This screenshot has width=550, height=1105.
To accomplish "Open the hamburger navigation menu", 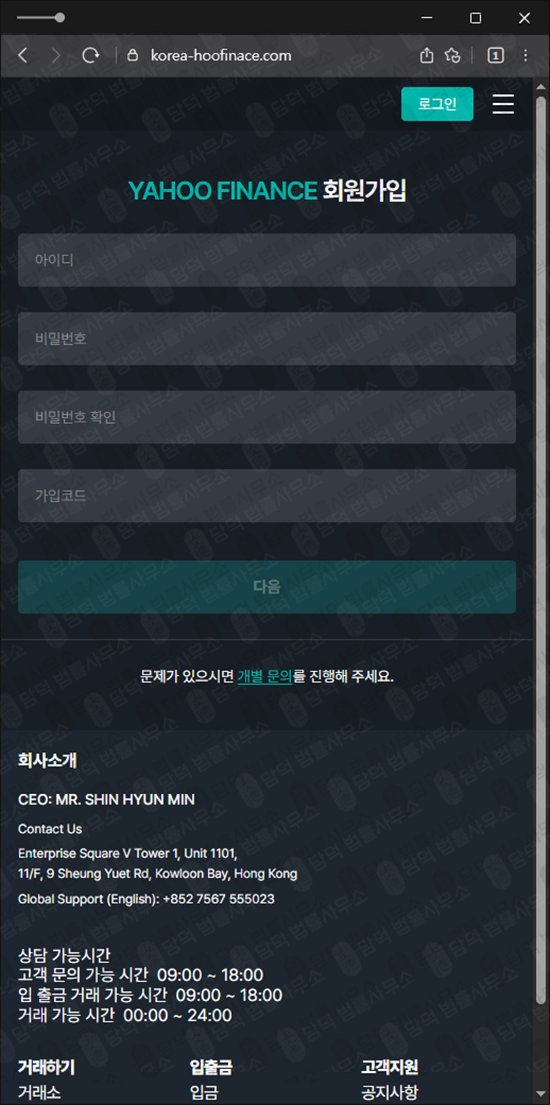I will [x=503, y=104].
